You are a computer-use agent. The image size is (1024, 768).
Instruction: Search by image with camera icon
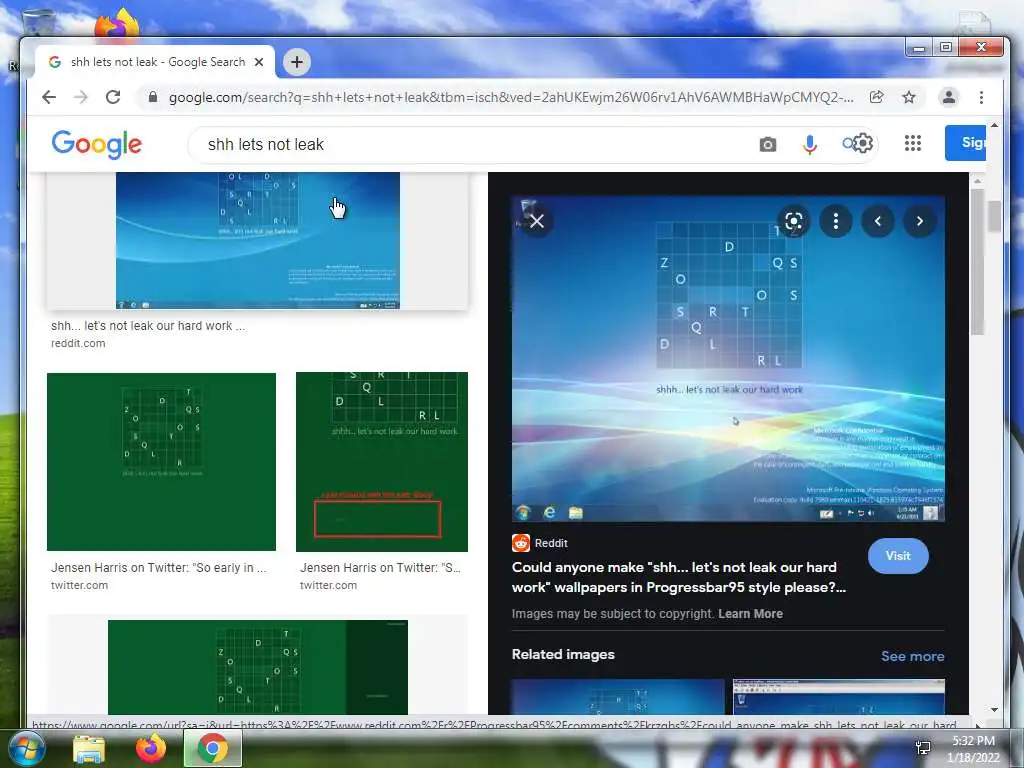(x=768, y=144)
